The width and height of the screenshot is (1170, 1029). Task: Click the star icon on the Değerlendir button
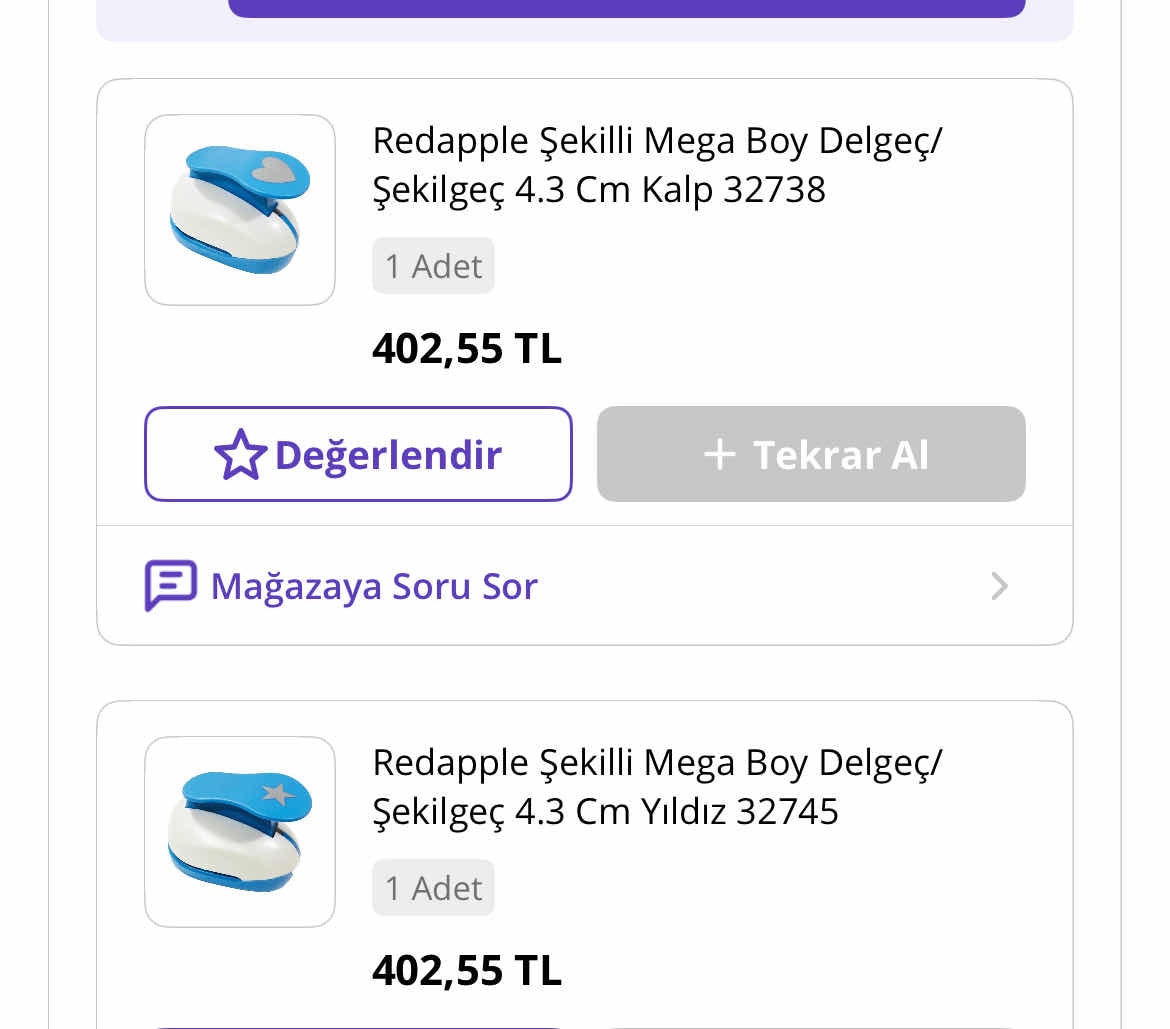(240, 455)
